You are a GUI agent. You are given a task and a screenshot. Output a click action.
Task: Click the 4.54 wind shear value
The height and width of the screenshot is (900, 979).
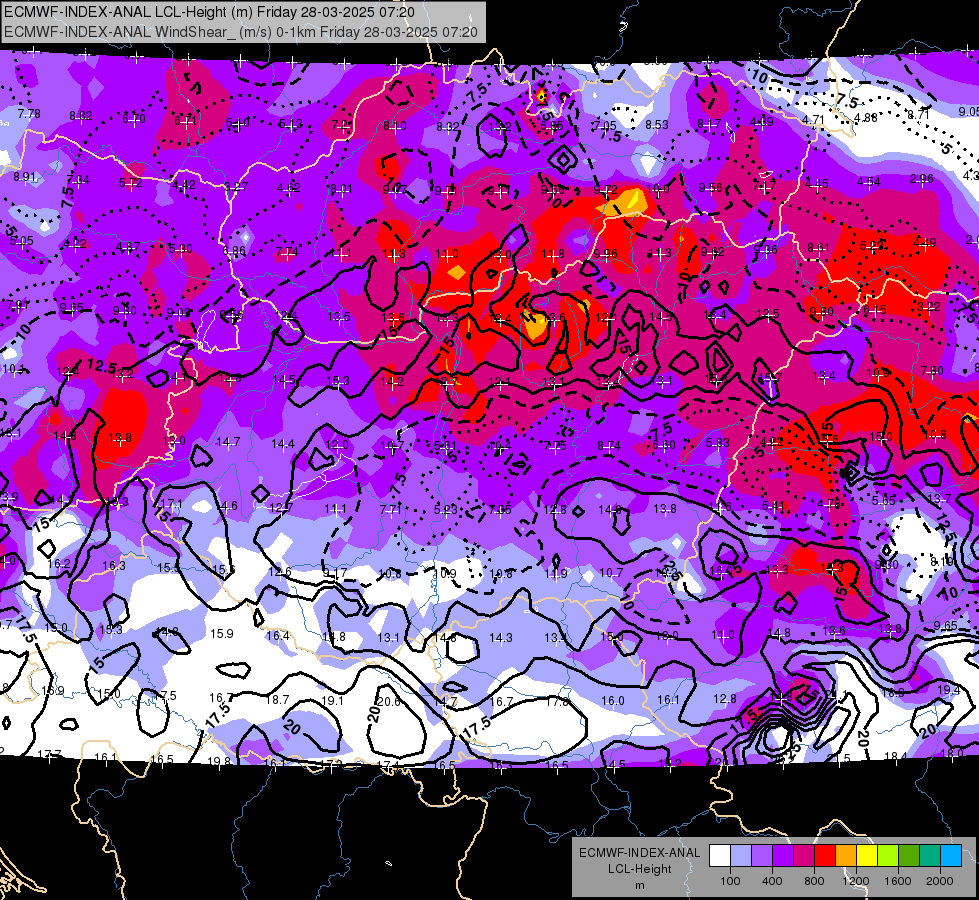click(x=868, y=181)
